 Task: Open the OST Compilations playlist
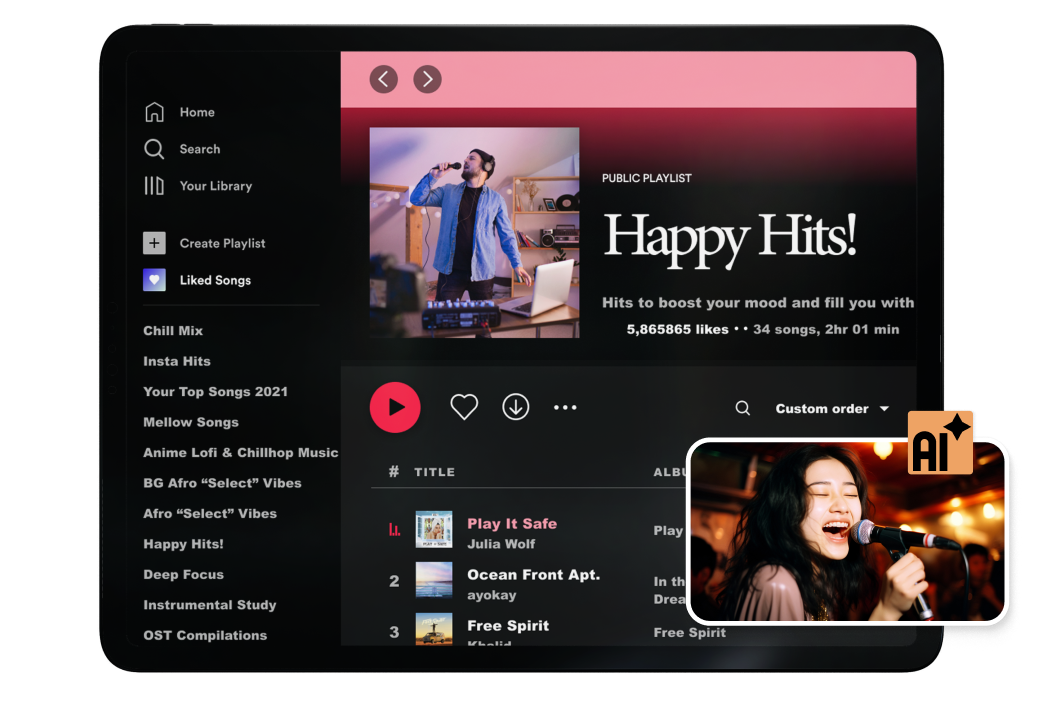tap(205, 636)
